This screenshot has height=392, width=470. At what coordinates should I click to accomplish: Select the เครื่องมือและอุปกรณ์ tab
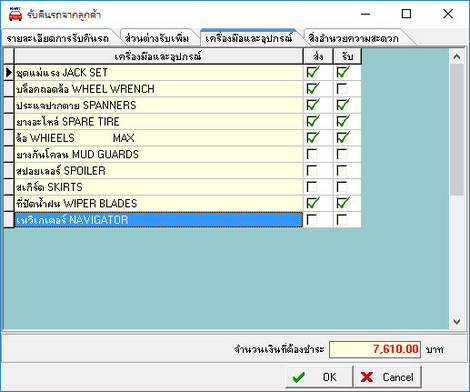[x=249, y=38]
